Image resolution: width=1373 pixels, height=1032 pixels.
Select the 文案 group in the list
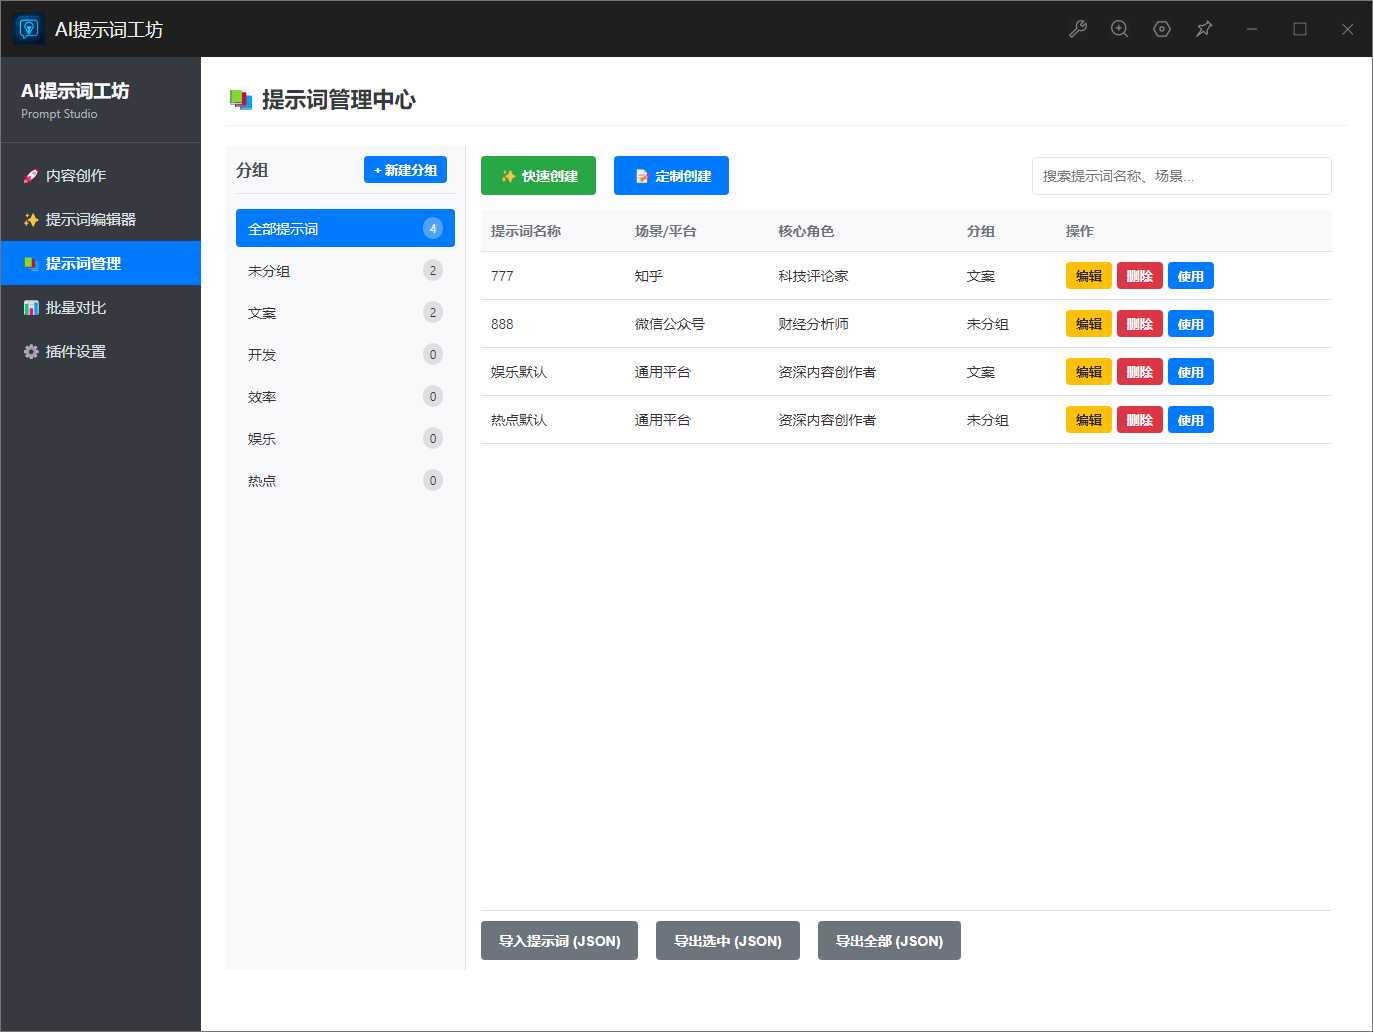click(345, 312)
